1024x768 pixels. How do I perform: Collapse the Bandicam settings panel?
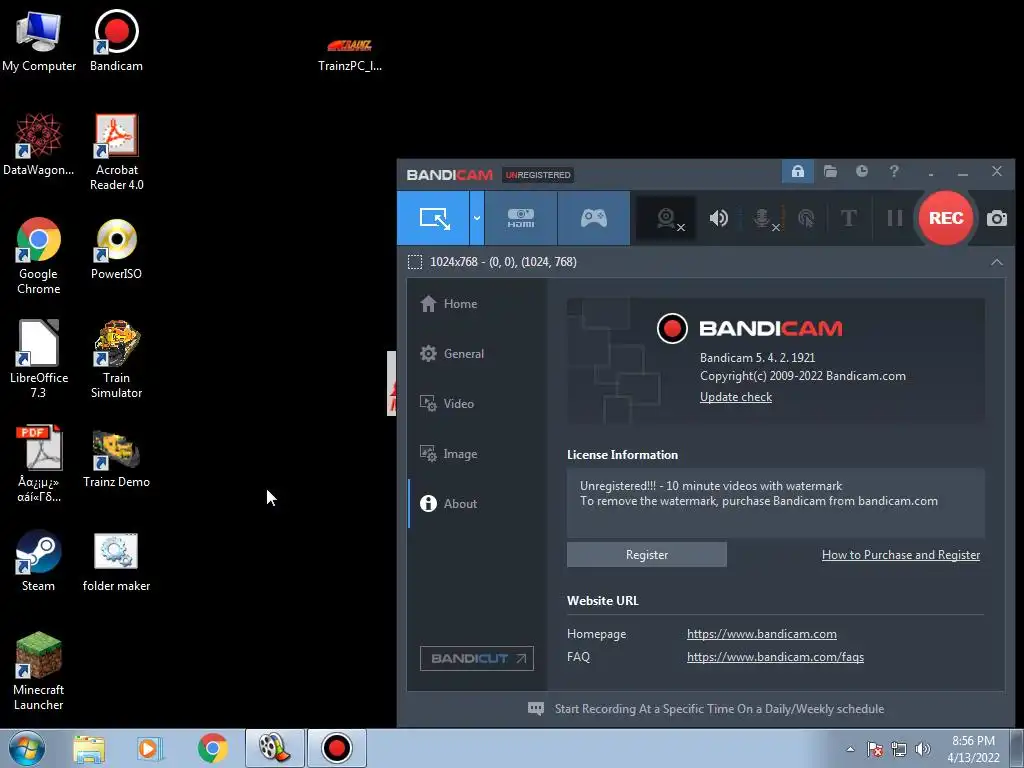click(x=997, y=262)
